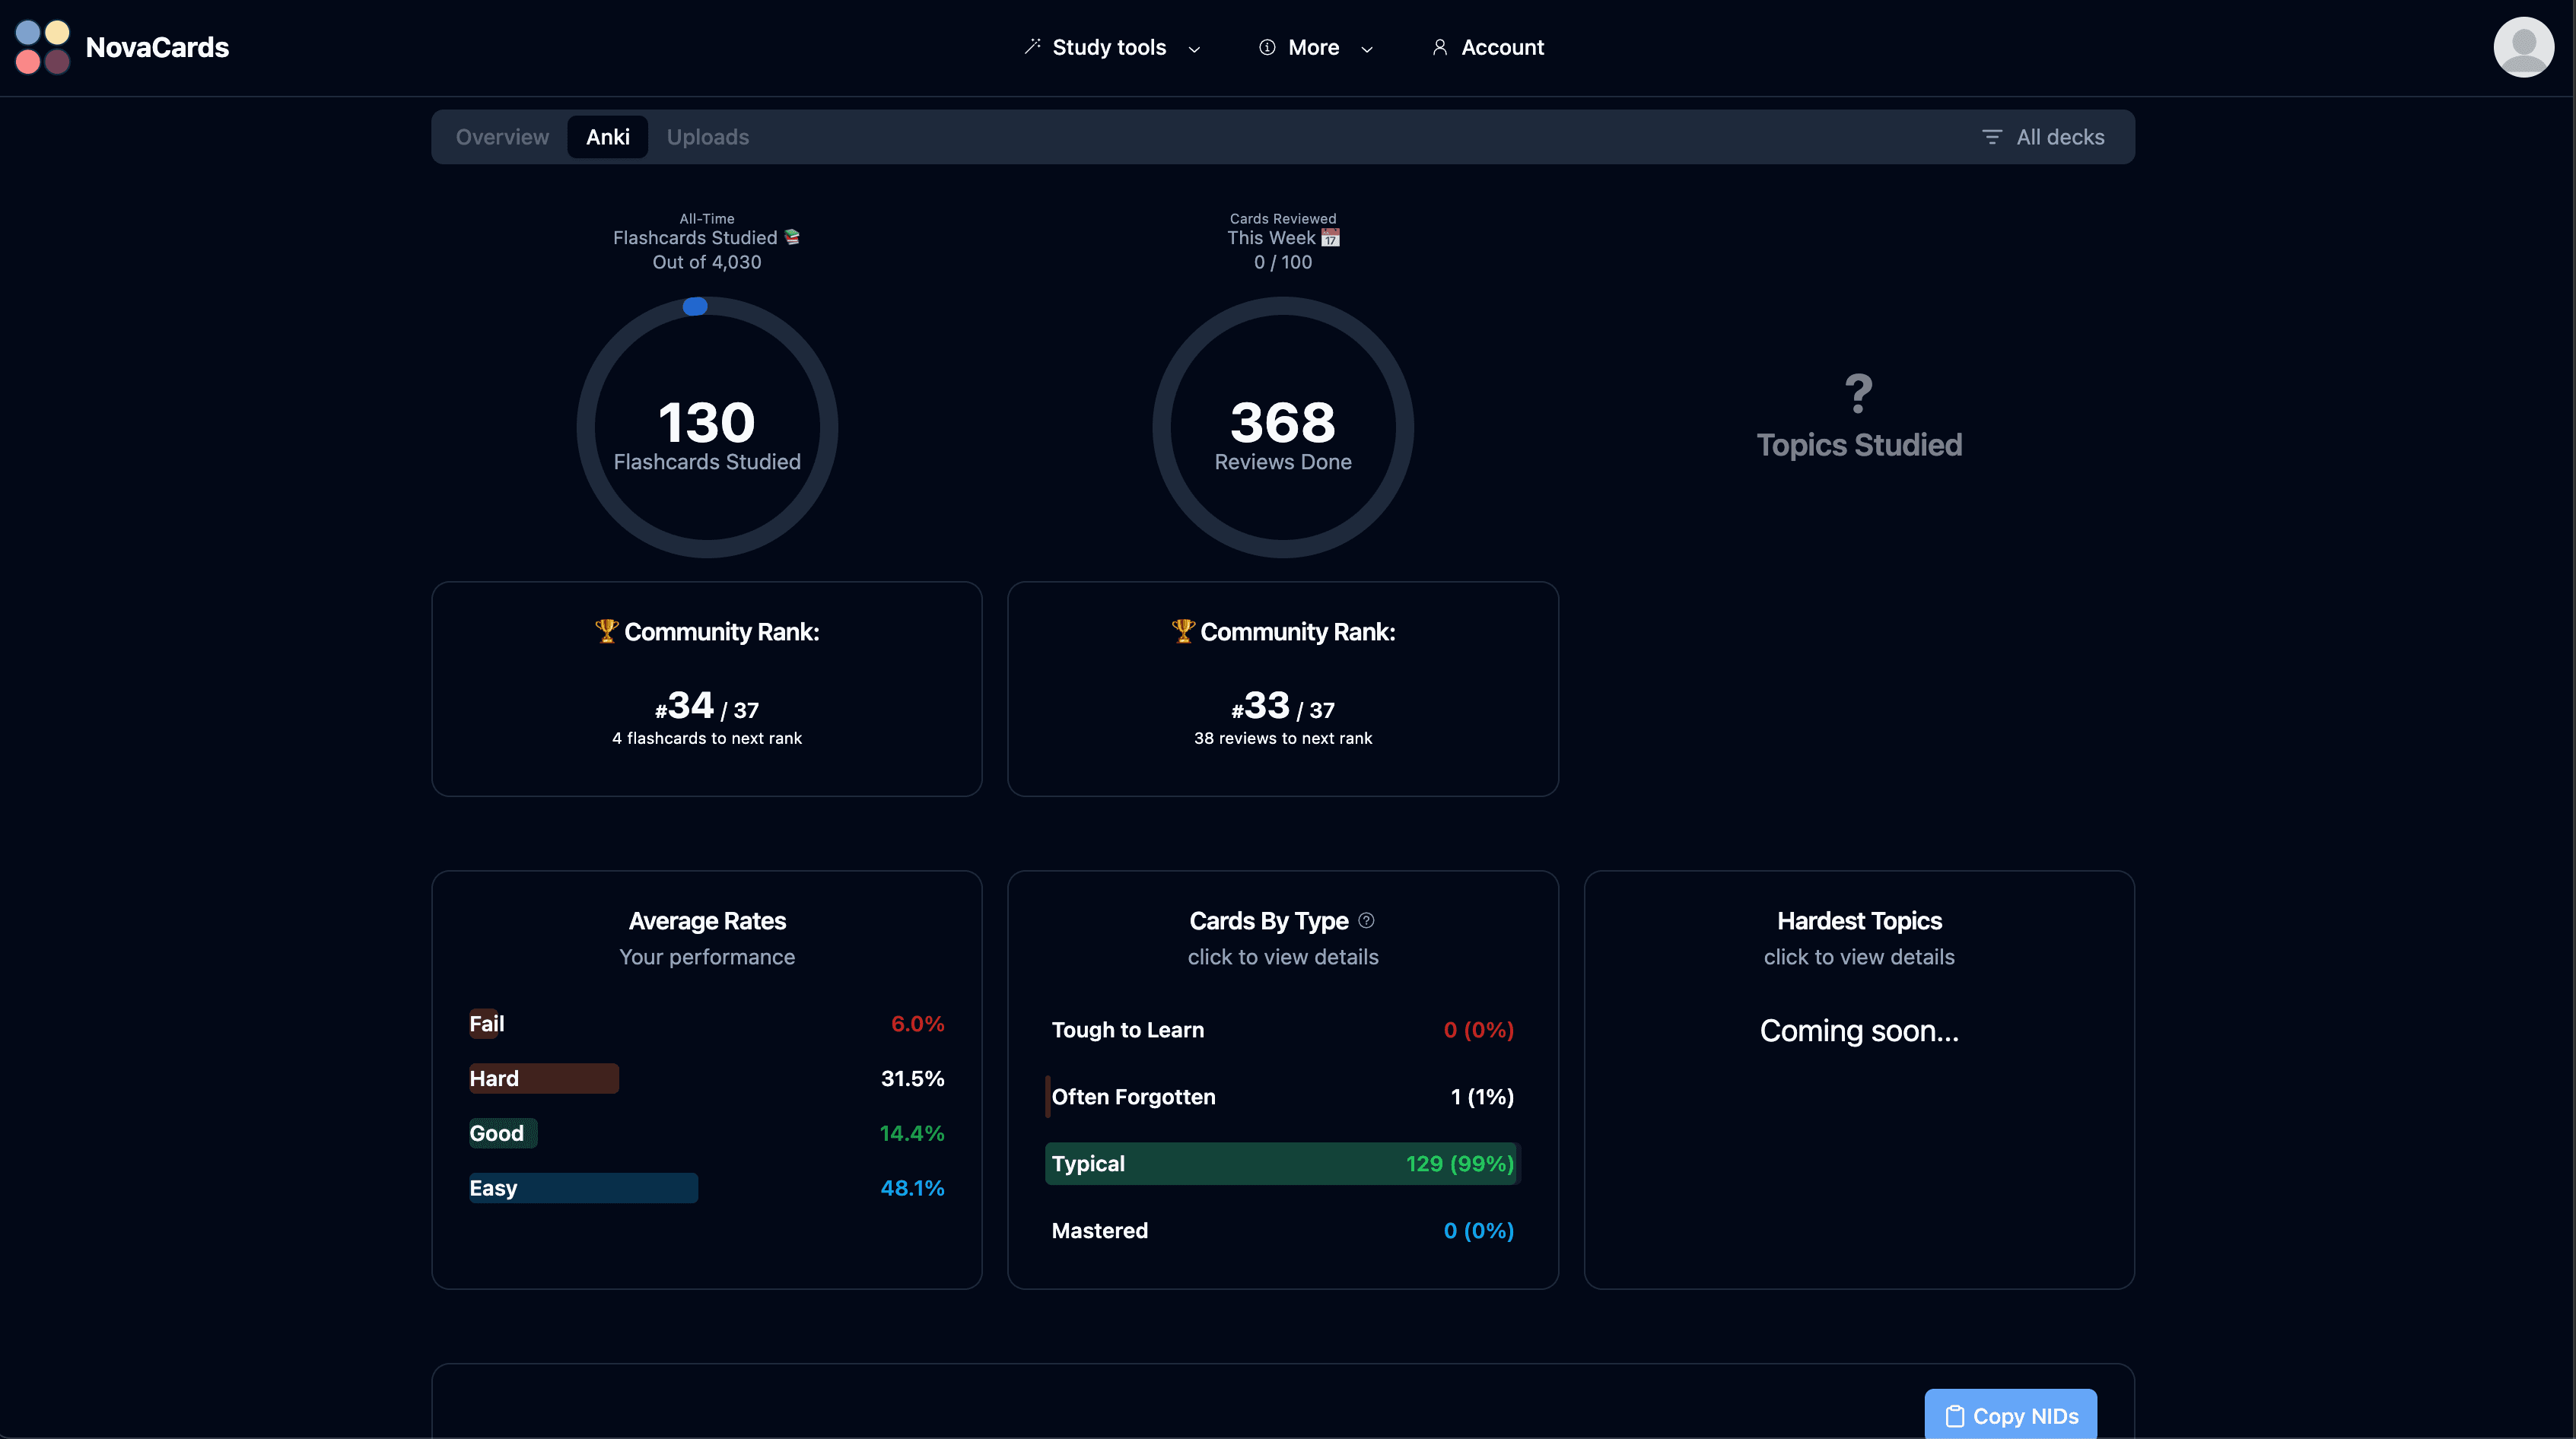Select the Typical row under Cards By Type
This screenshot has height=1439, width=2576.
(1282, 1163)
